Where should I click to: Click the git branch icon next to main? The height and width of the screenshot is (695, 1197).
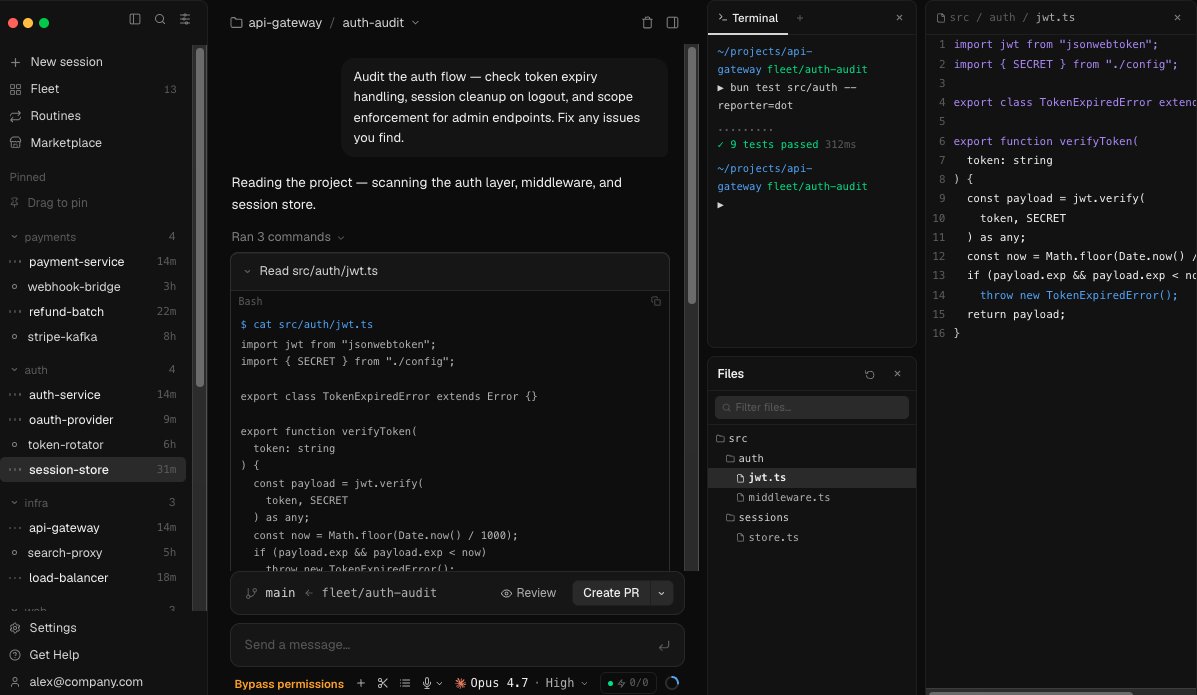pos(251,593)
